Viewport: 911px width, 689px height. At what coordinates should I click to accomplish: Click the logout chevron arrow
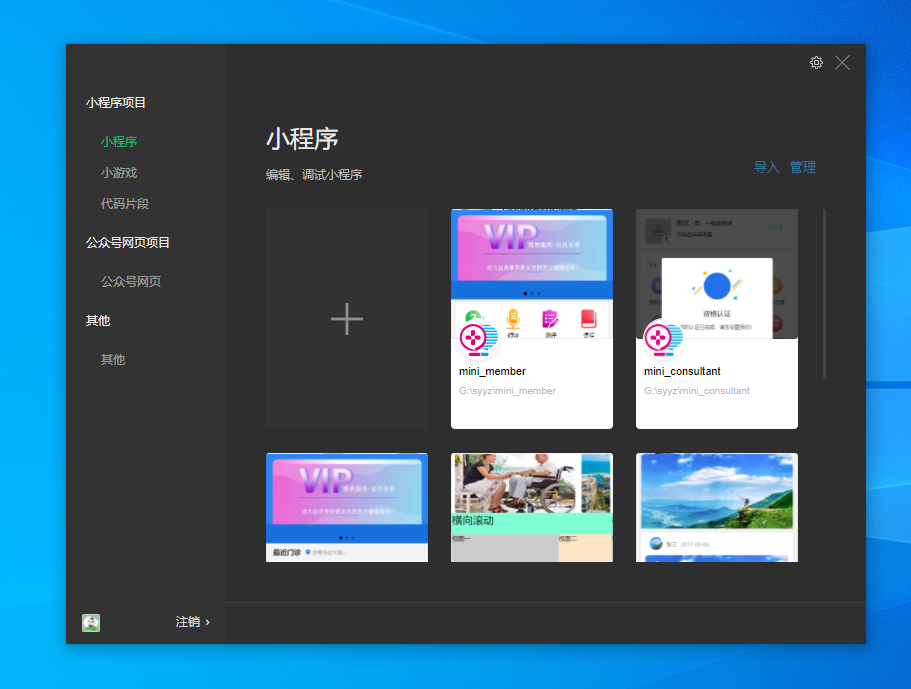(207, 622)
